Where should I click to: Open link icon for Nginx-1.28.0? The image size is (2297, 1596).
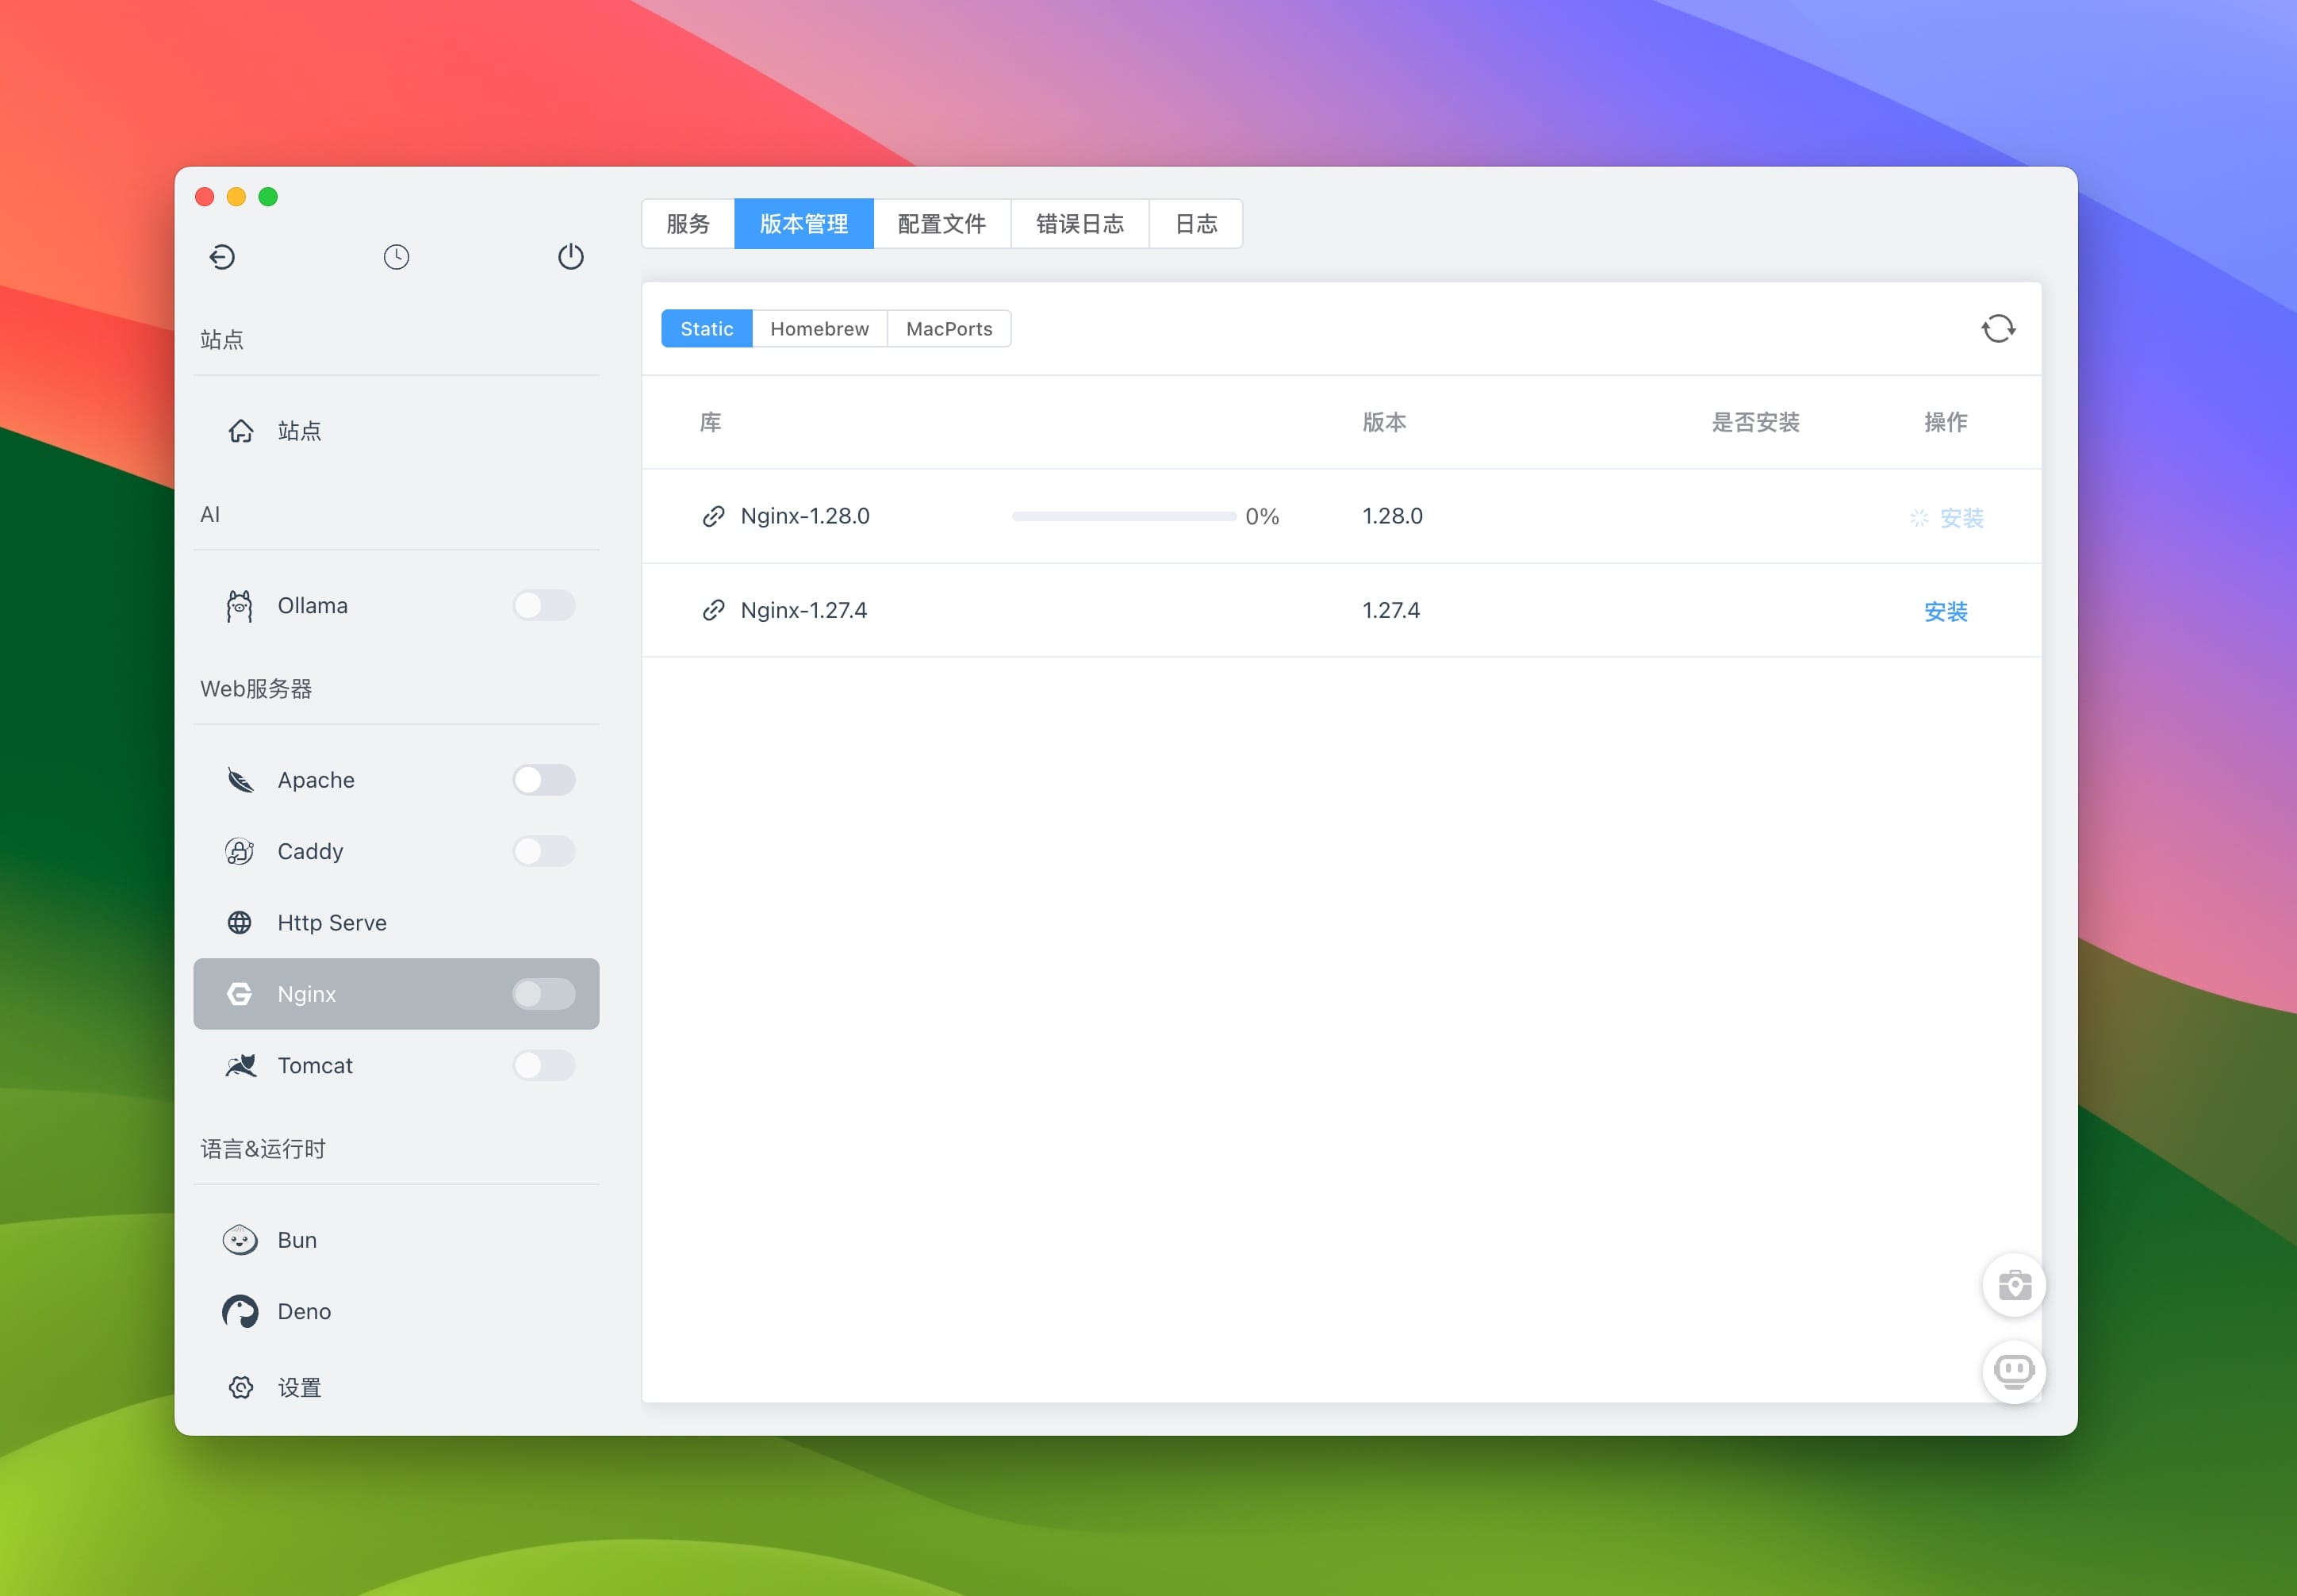tap(713, 516)
